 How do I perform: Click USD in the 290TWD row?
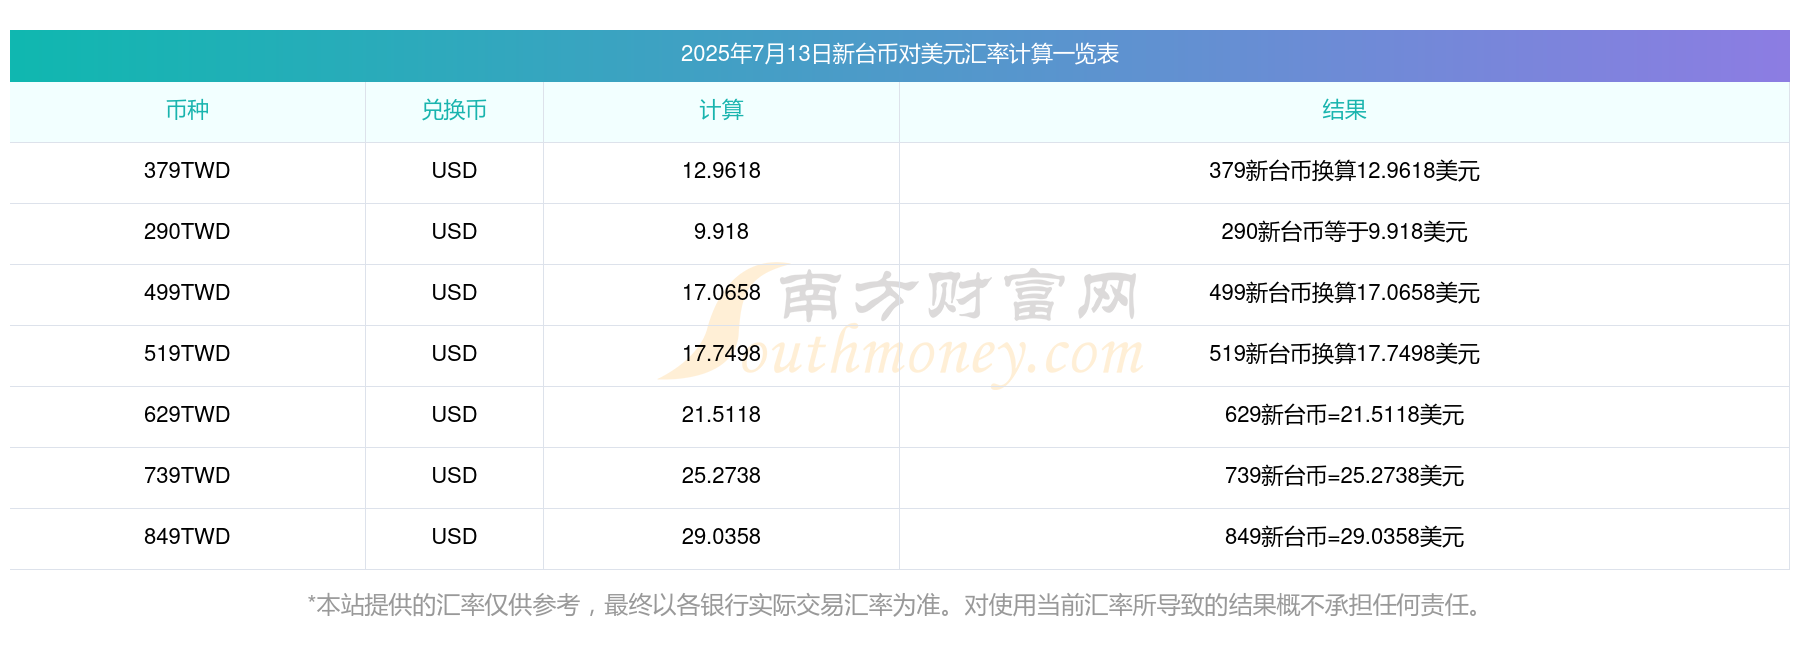click(454, 232)
